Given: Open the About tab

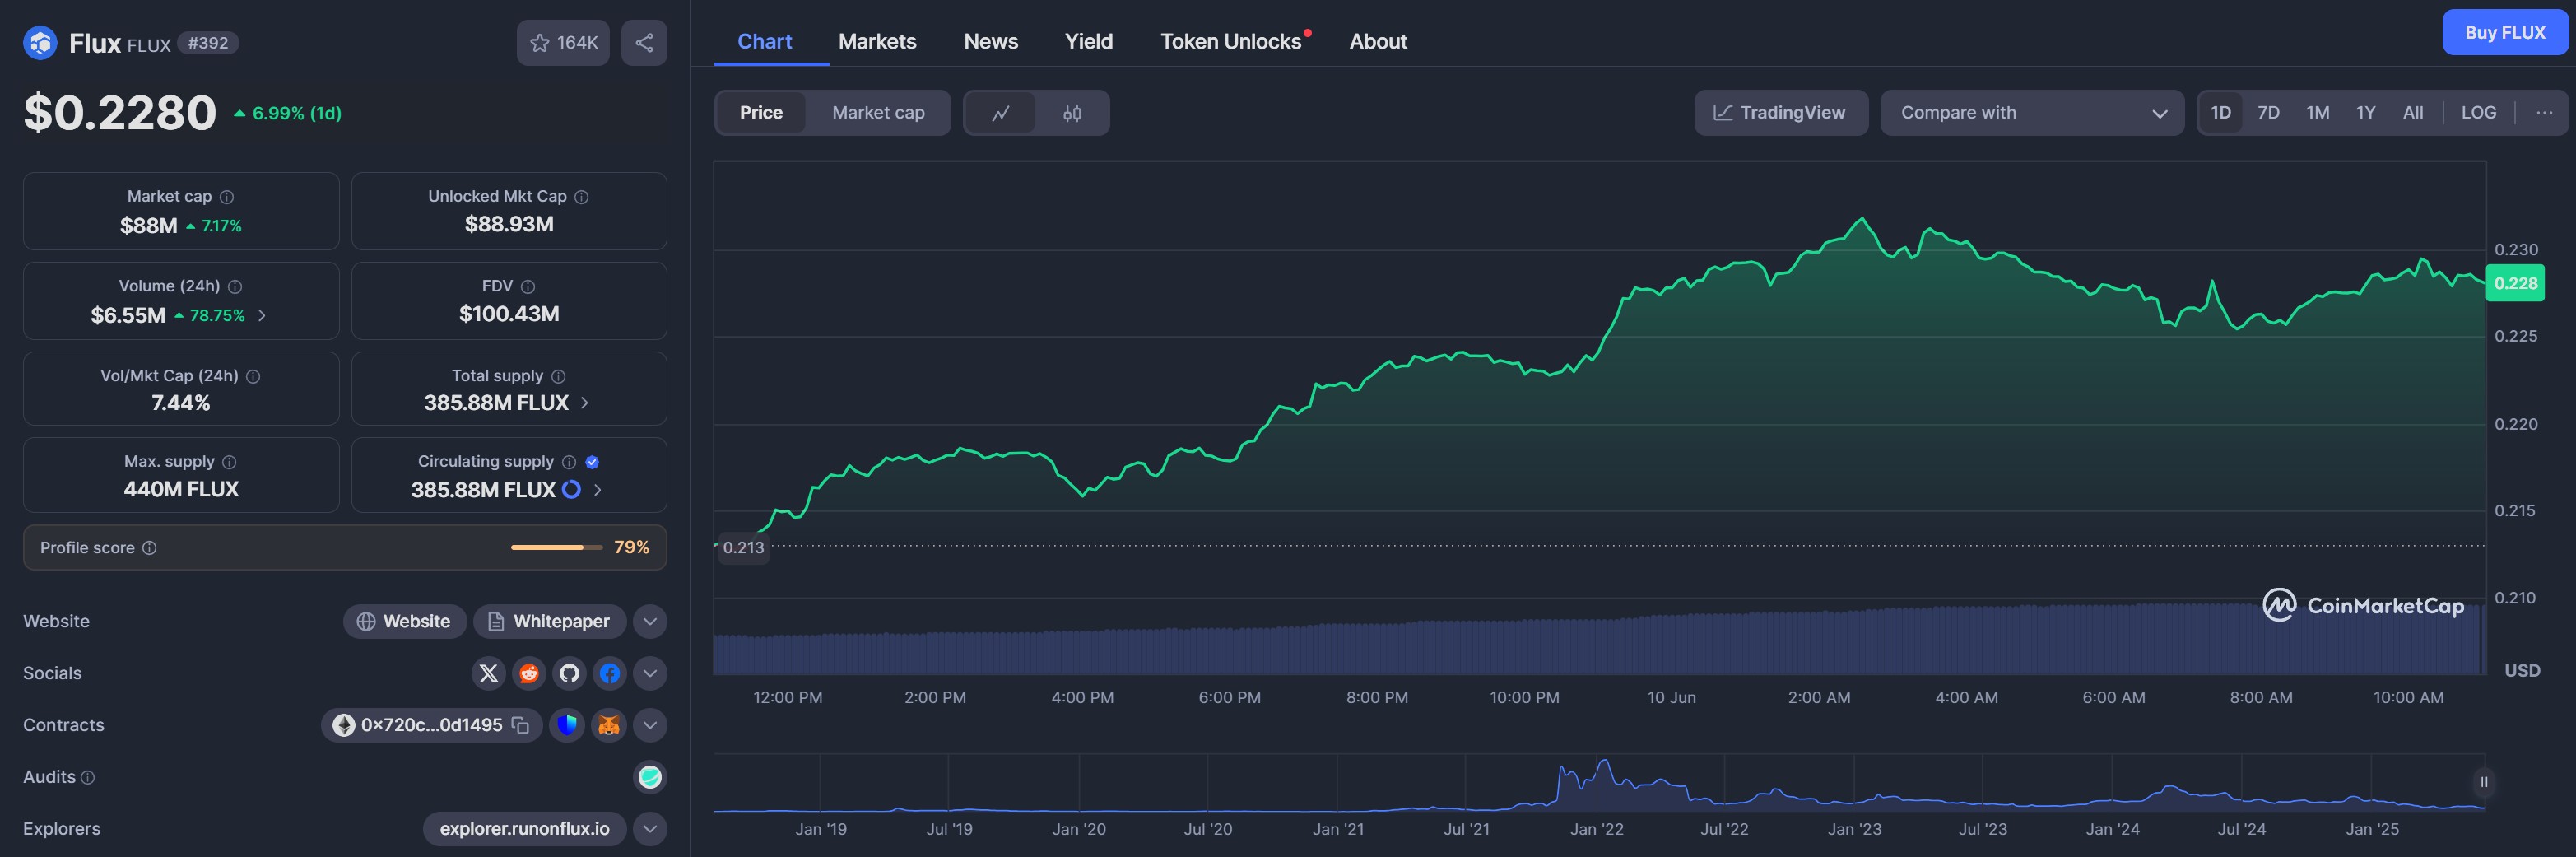Looking at the screenshot, I should 1378,42.
